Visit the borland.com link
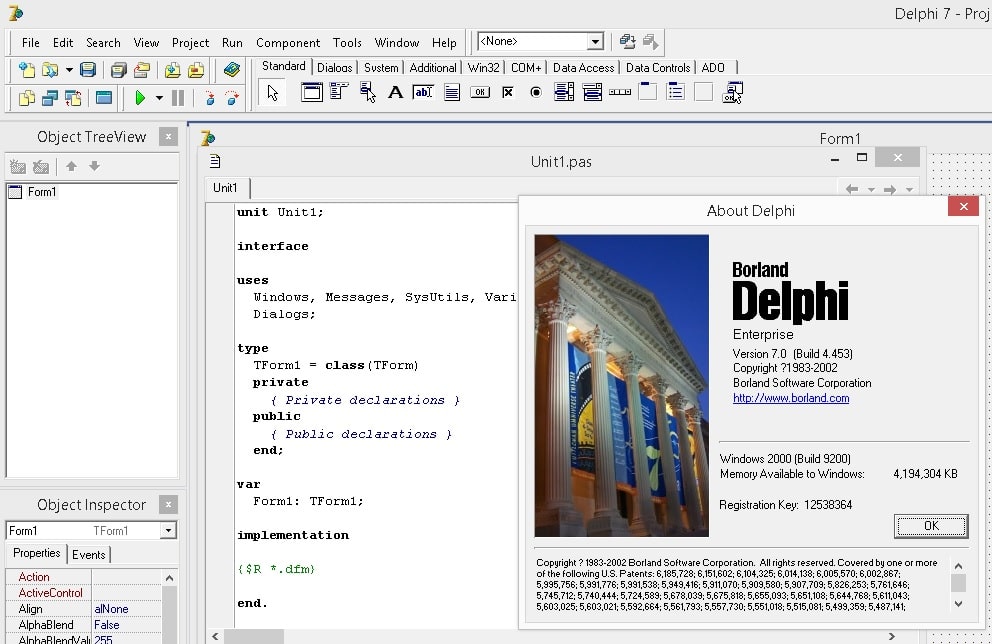 (x=791, y=397)
